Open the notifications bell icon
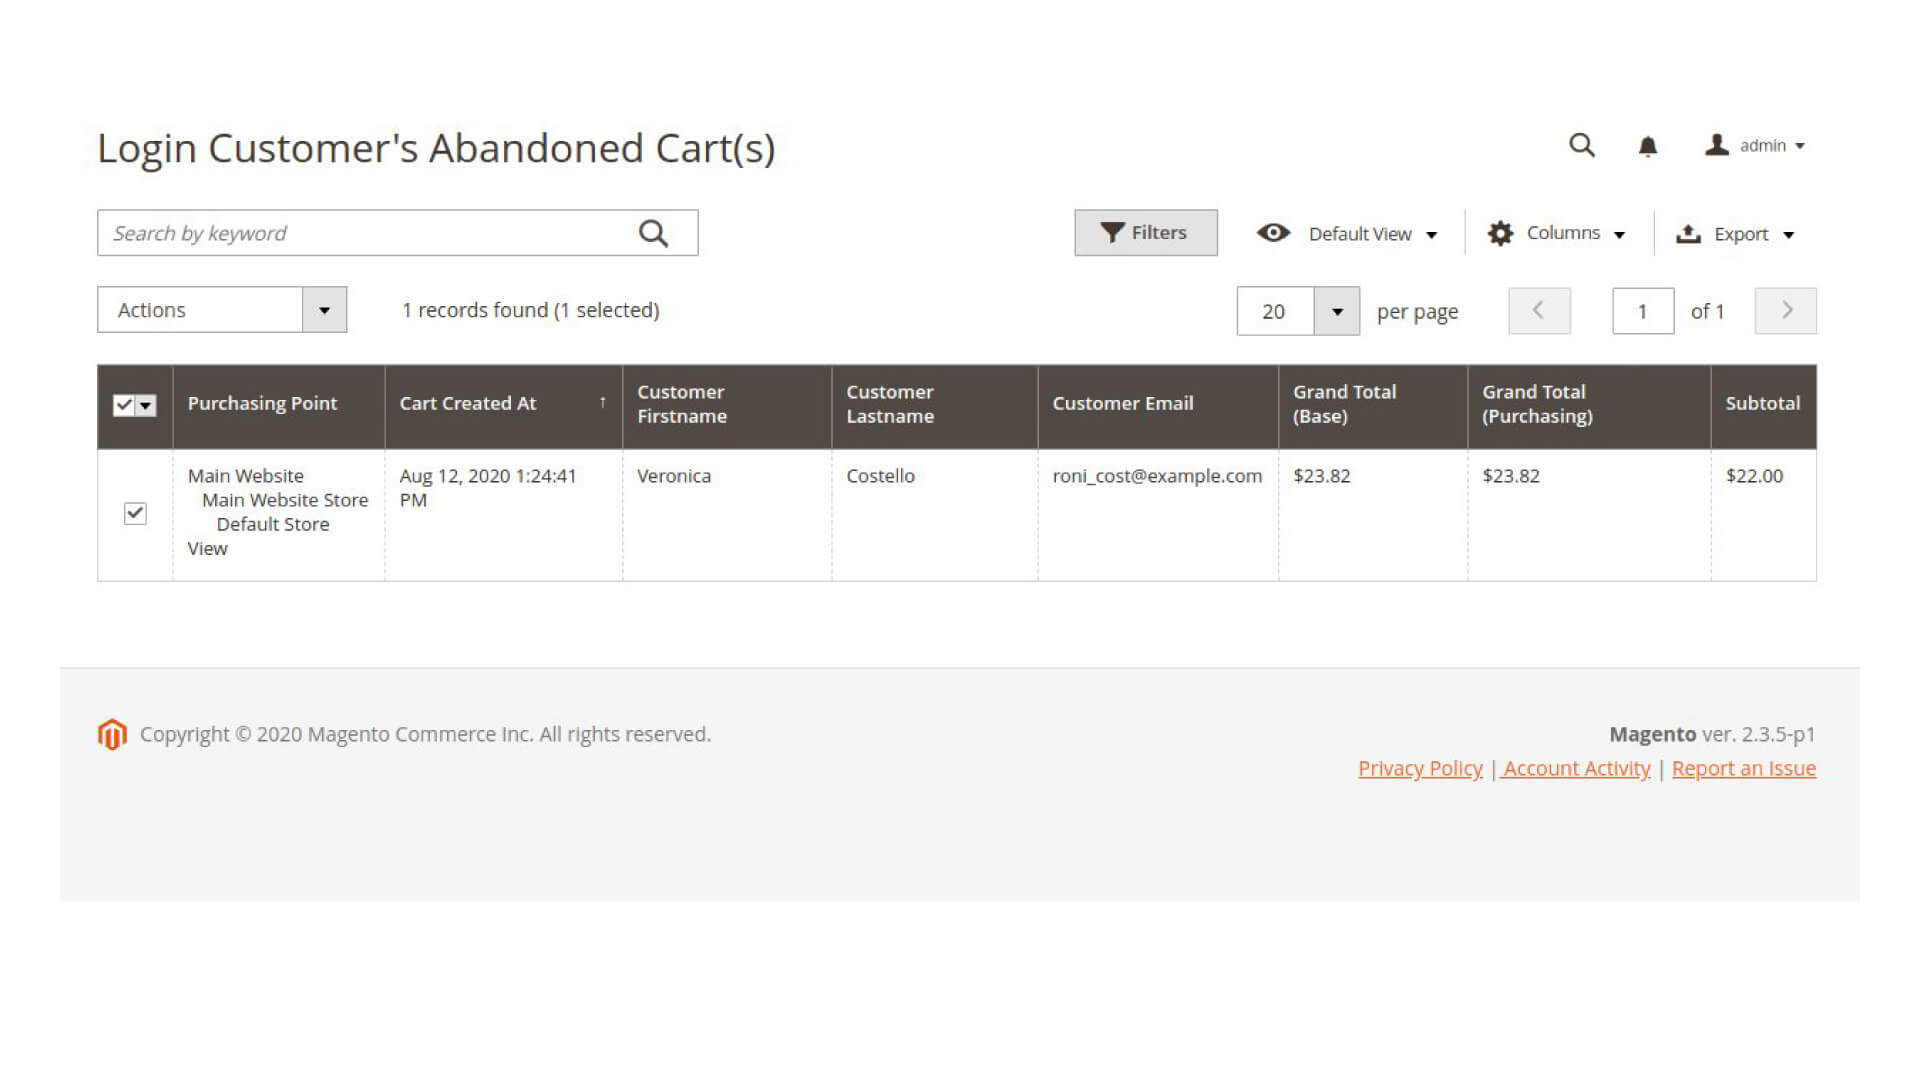 [x=1647, y=147]
